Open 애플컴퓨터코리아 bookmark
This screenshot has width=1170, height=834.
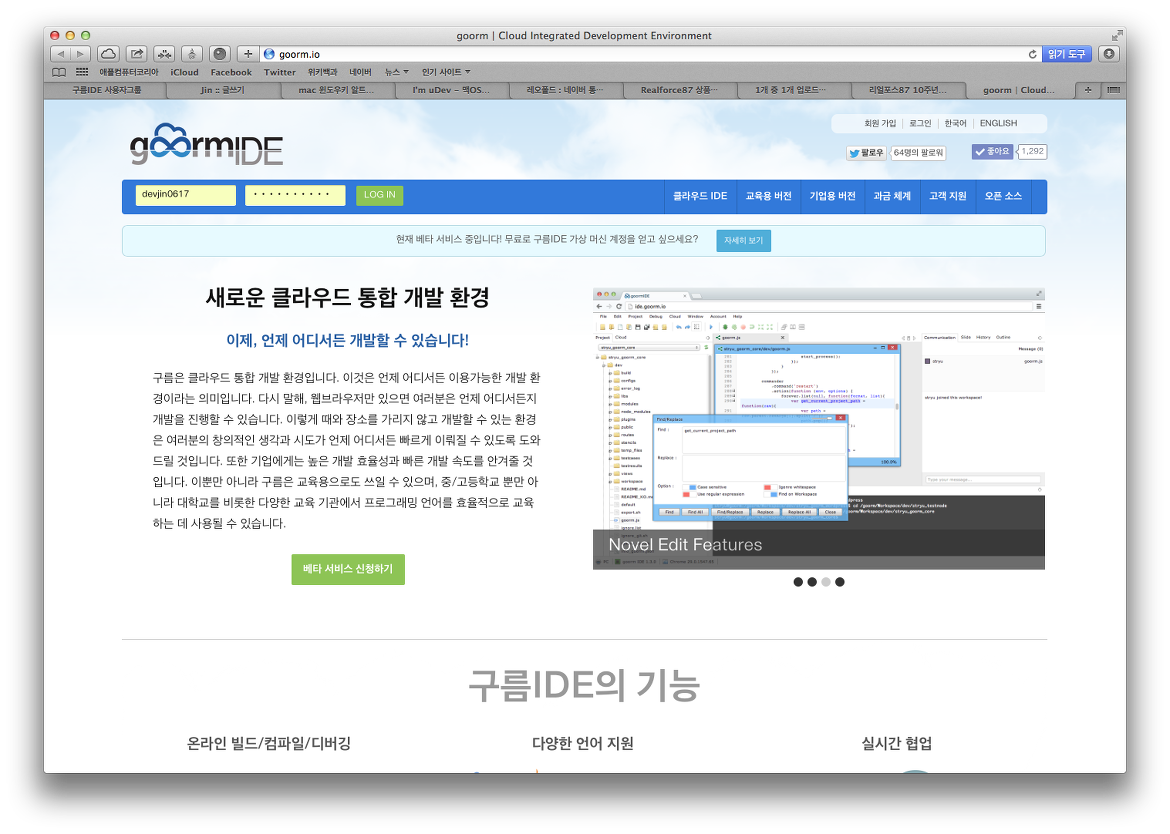coord(129,72)
